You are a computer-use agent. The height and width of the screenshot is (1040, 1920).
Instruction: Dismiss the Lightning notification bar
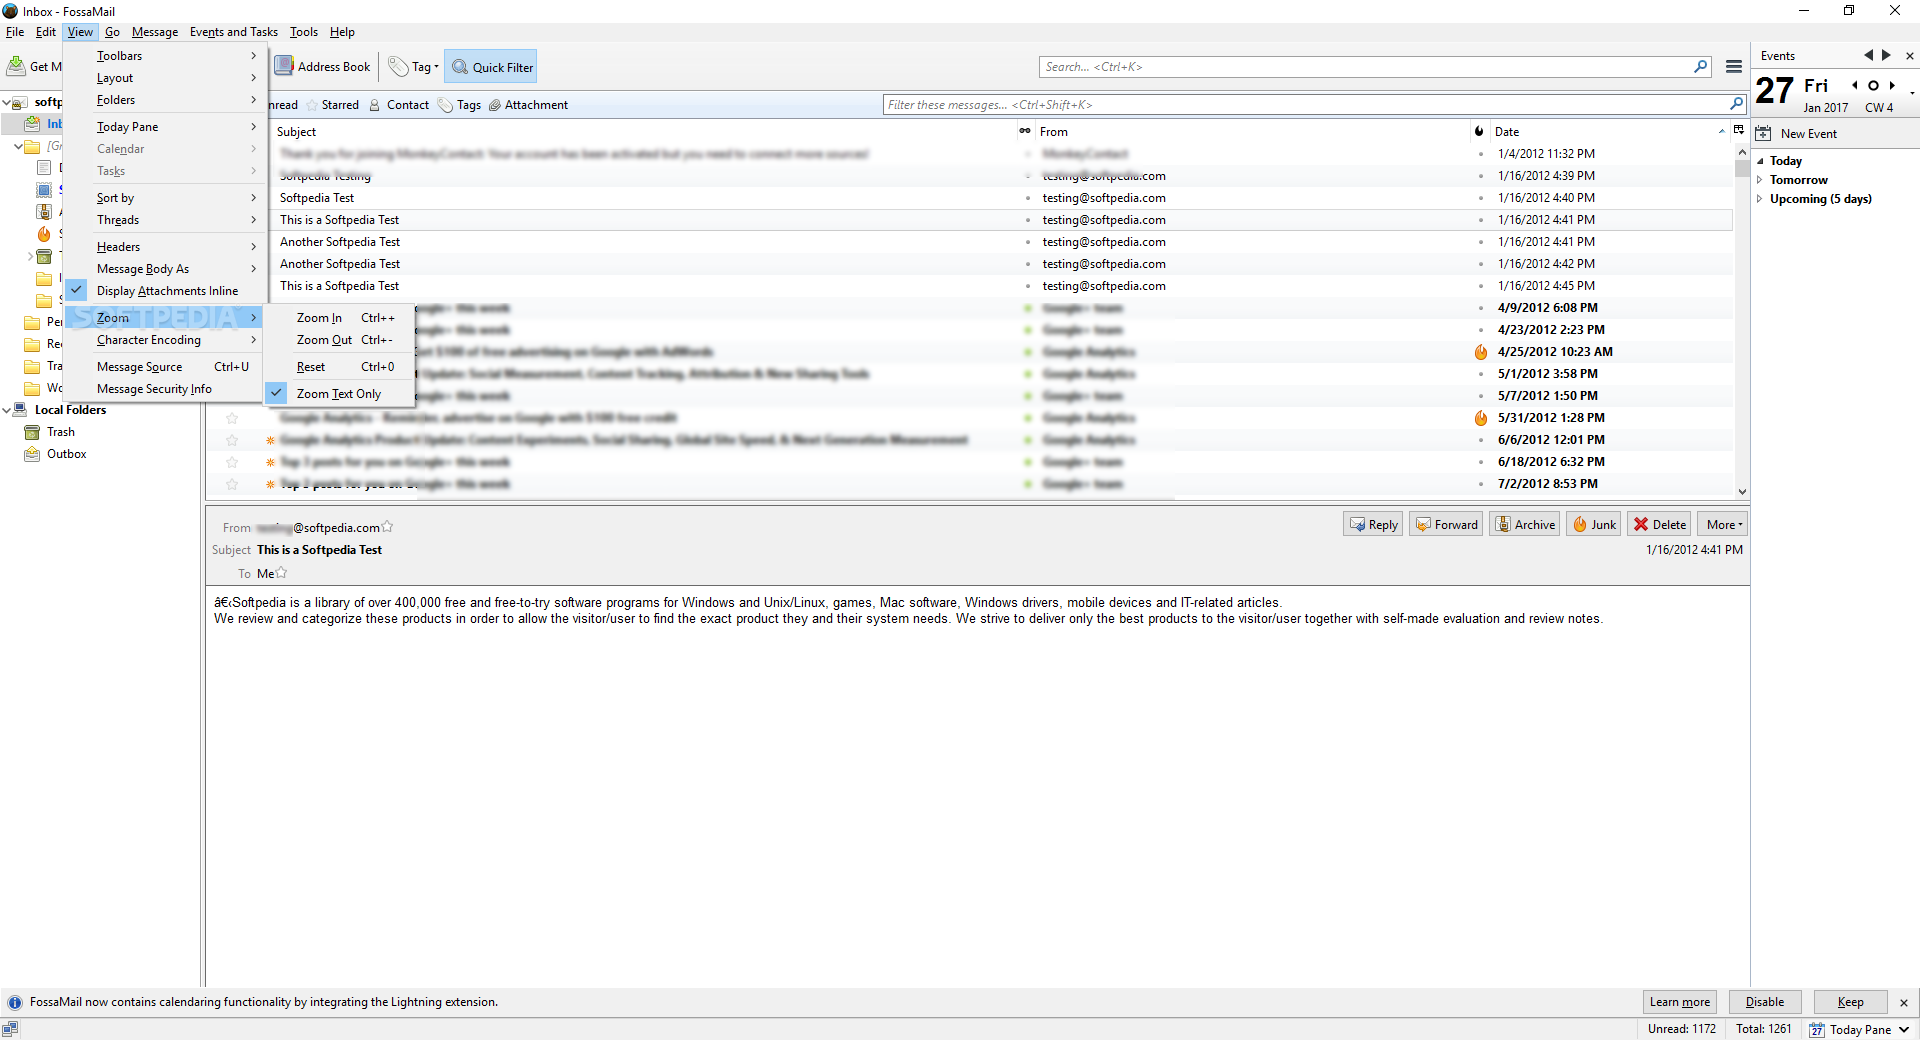point(1904,1003)
